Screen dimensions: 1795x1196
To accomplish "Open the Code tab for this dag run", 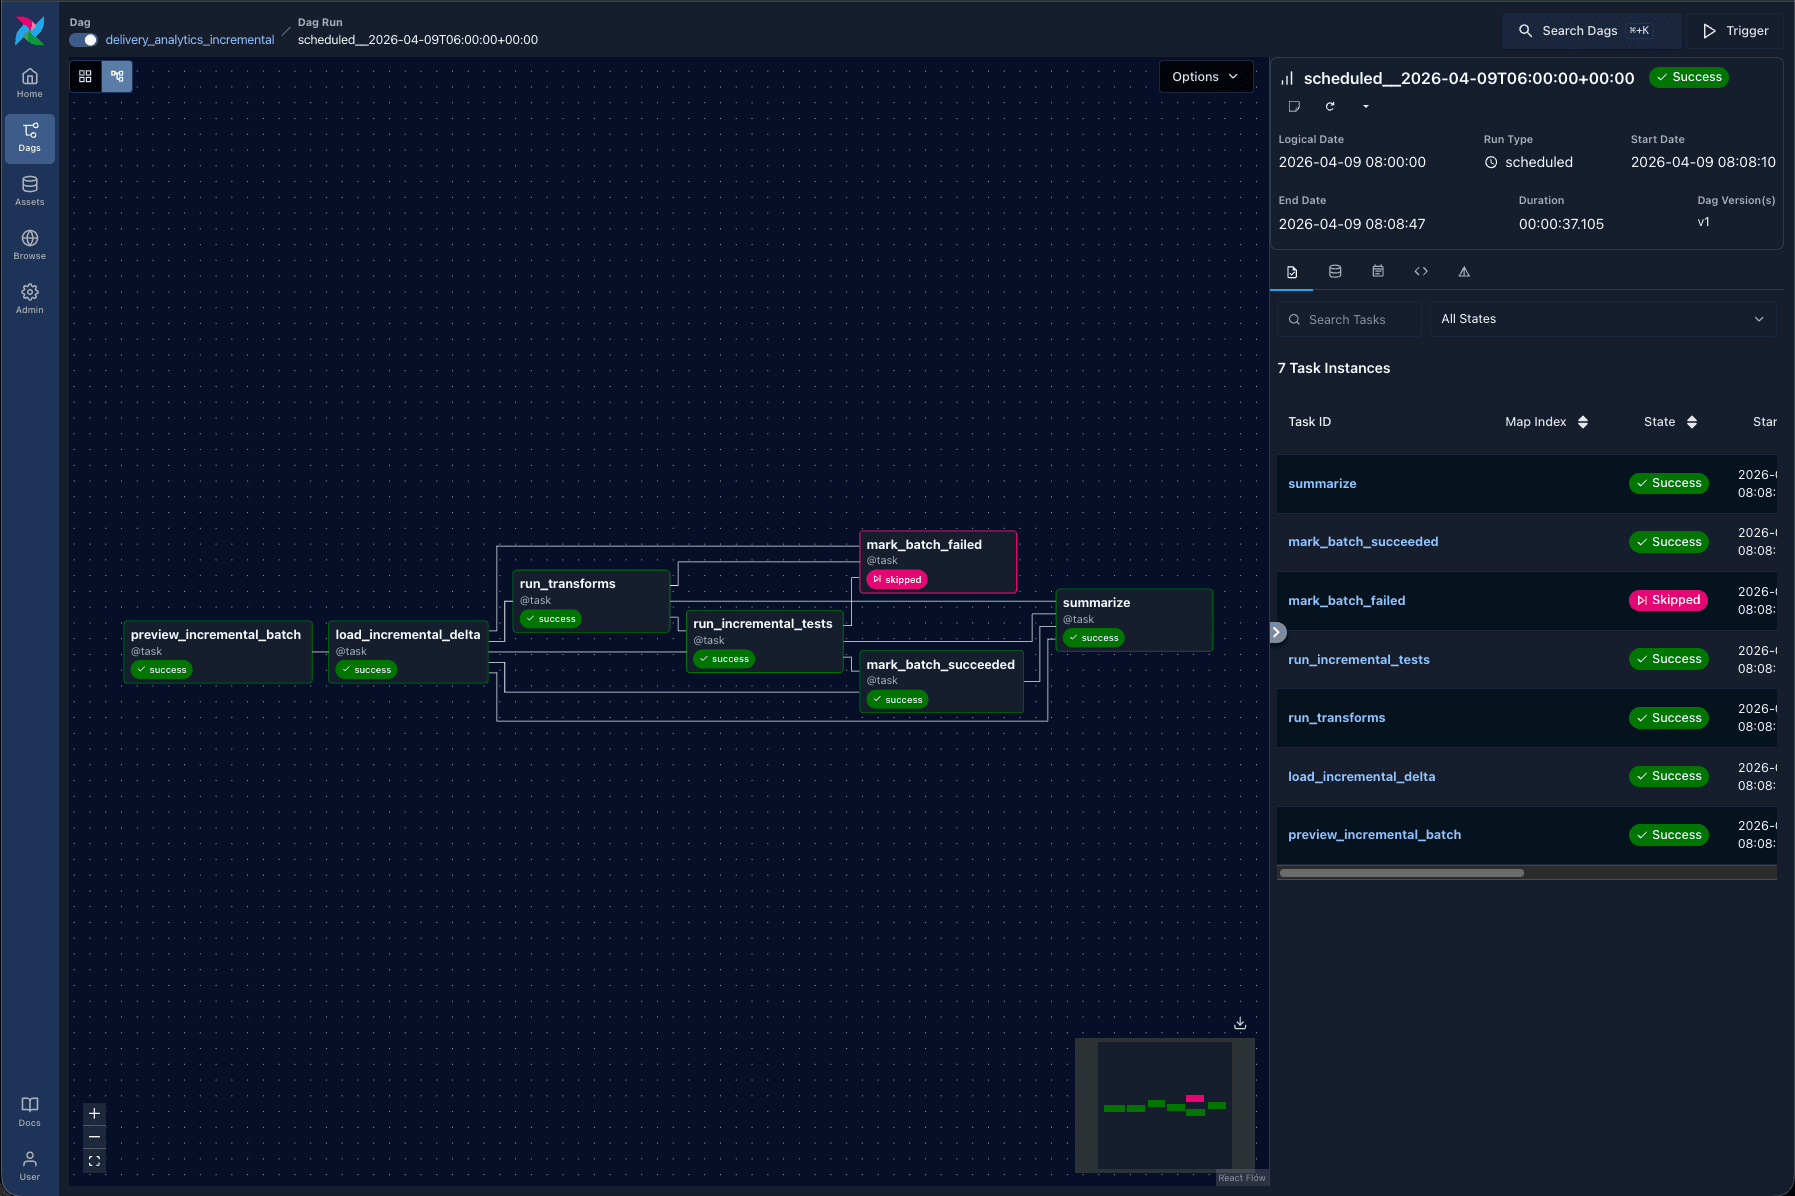I will tap(1421, 270).
